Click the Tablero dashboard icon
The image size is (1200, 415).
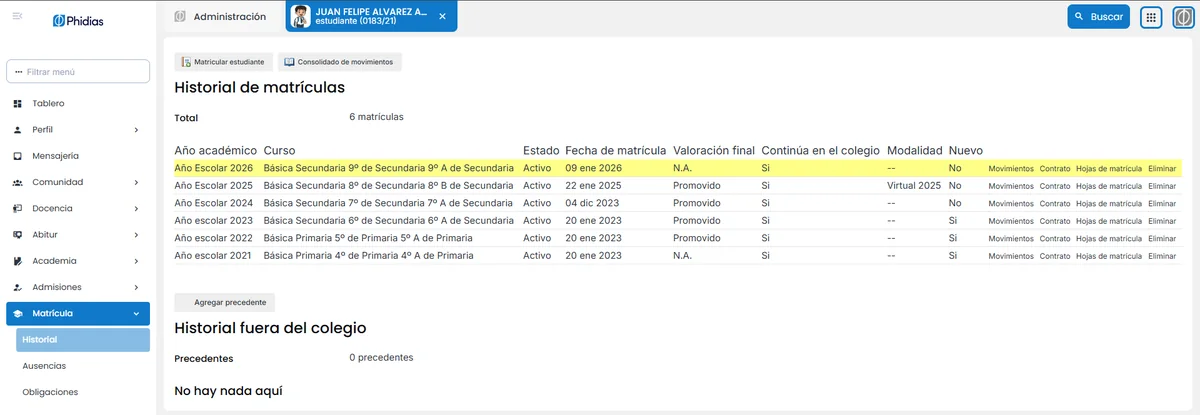18,104
